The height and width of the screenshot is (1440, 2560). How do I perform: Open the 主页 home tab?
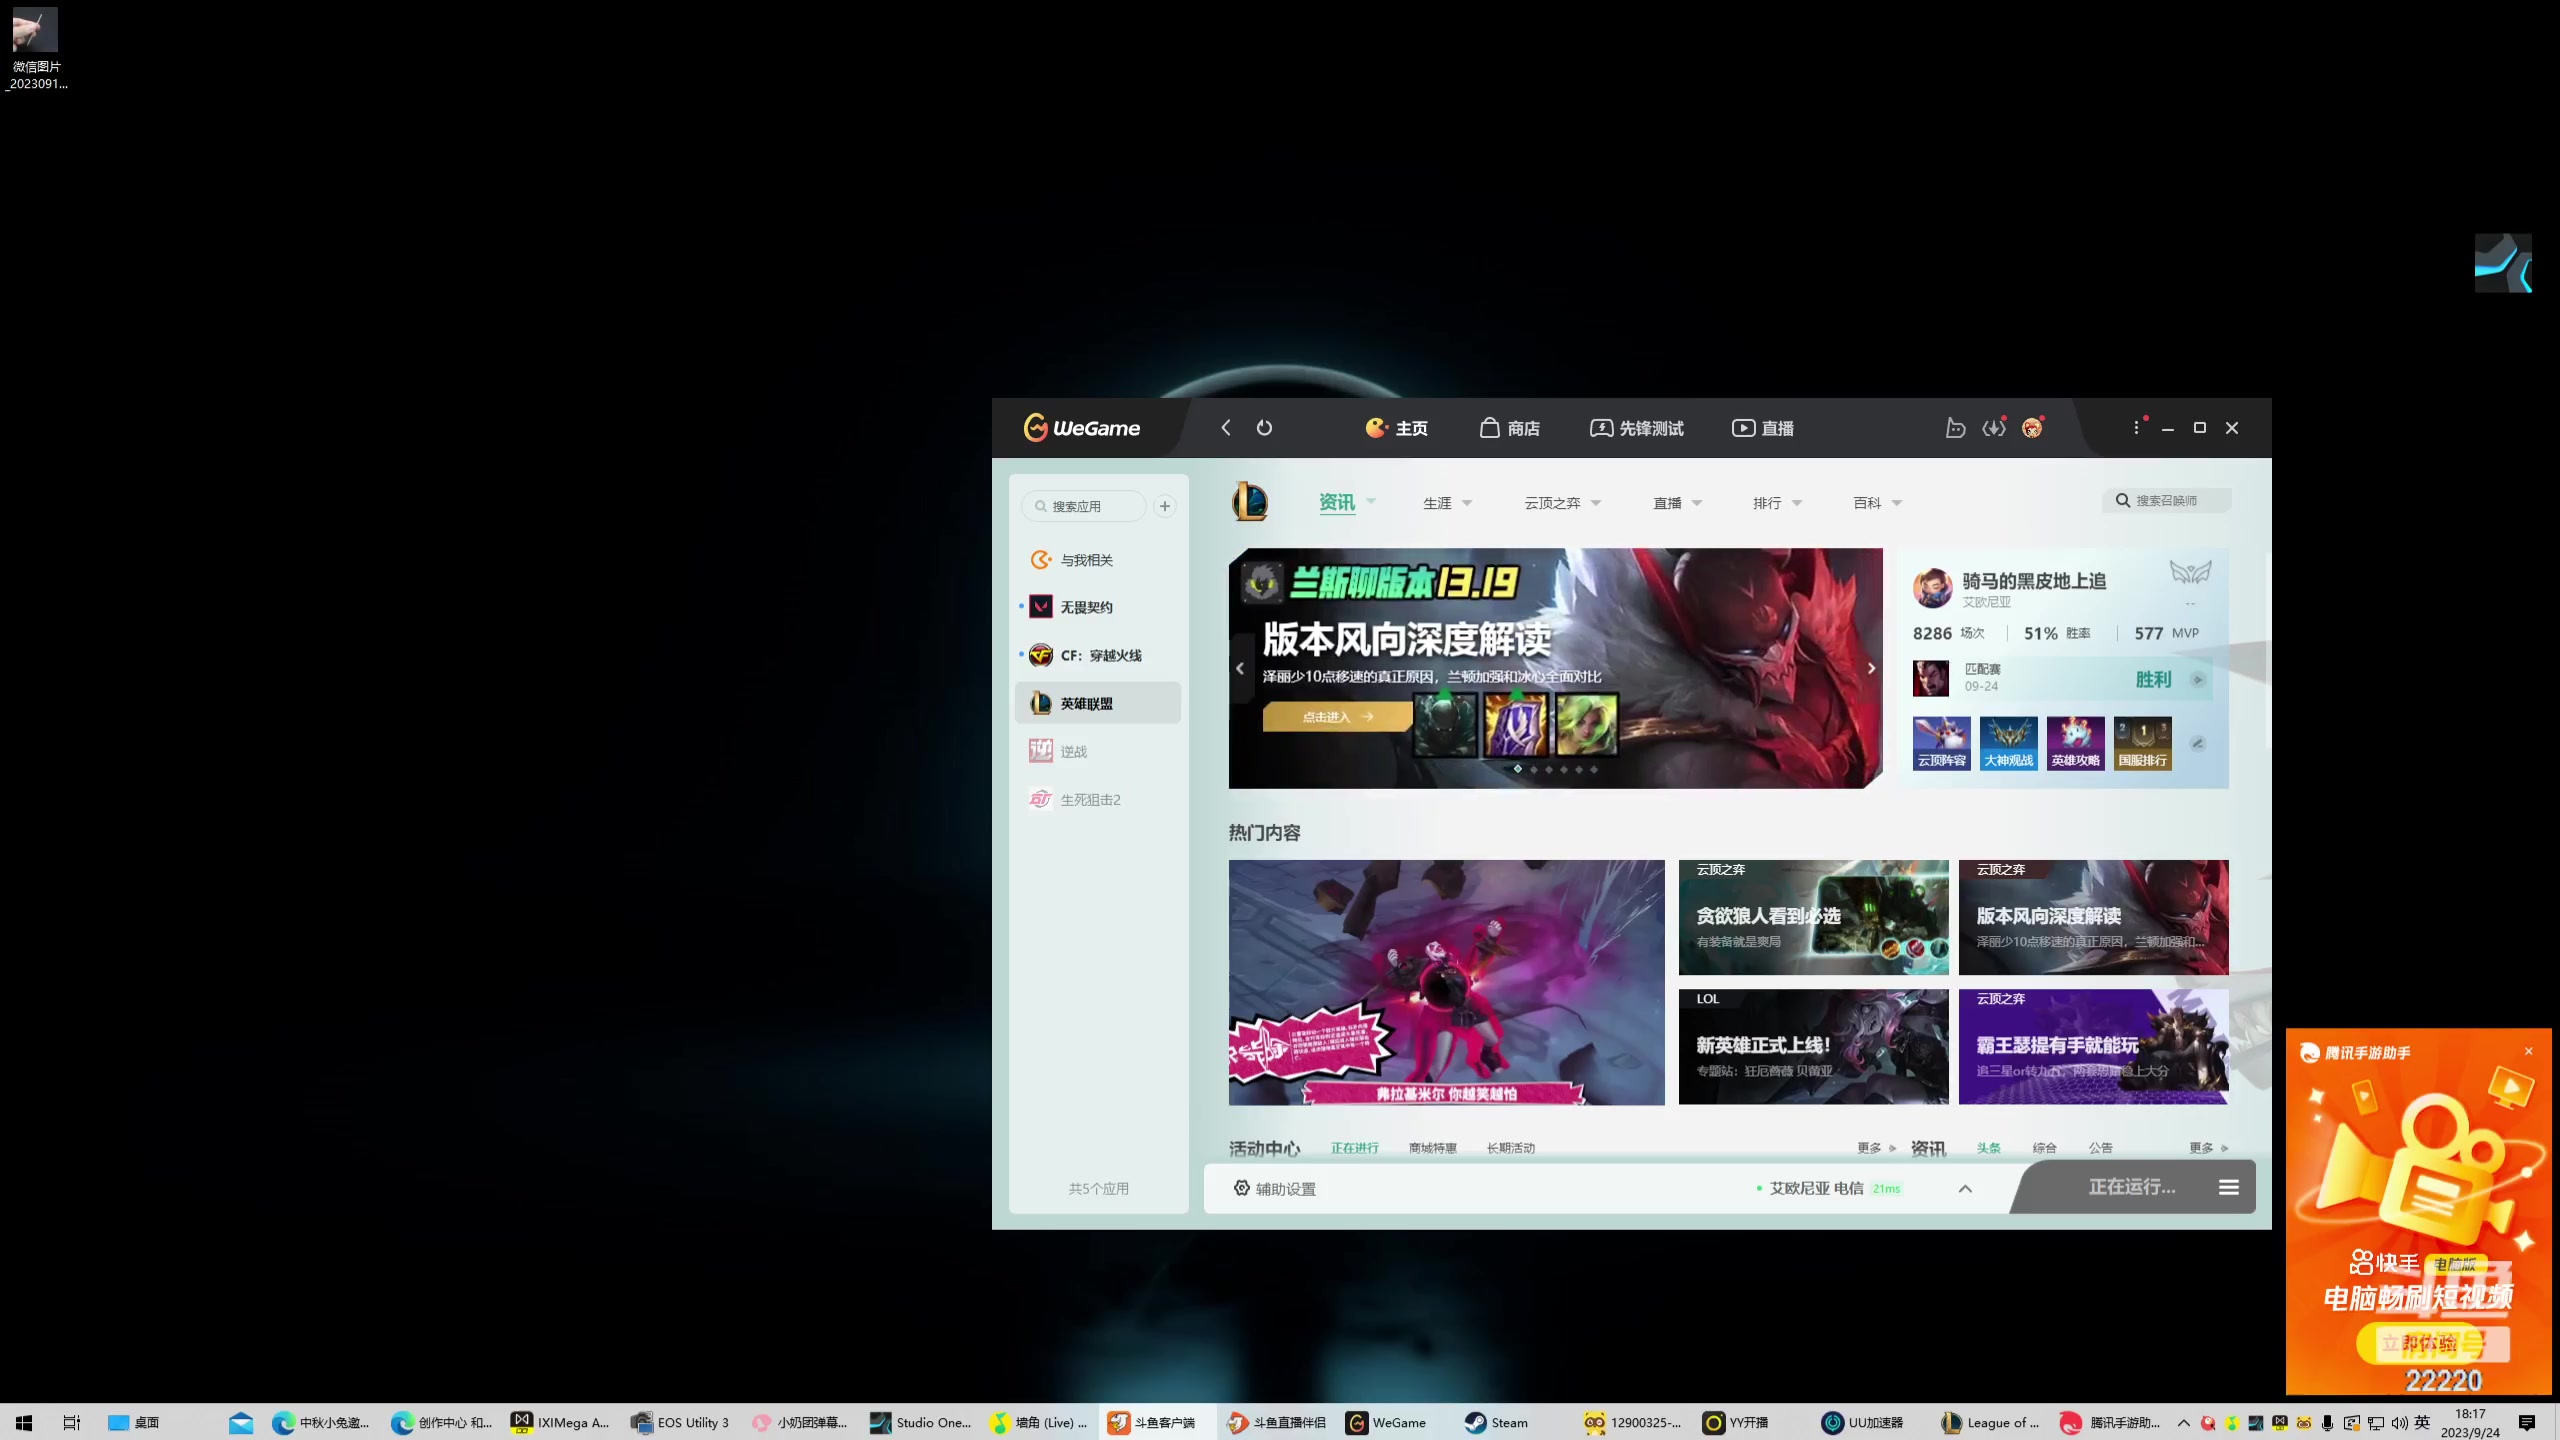1397,428
